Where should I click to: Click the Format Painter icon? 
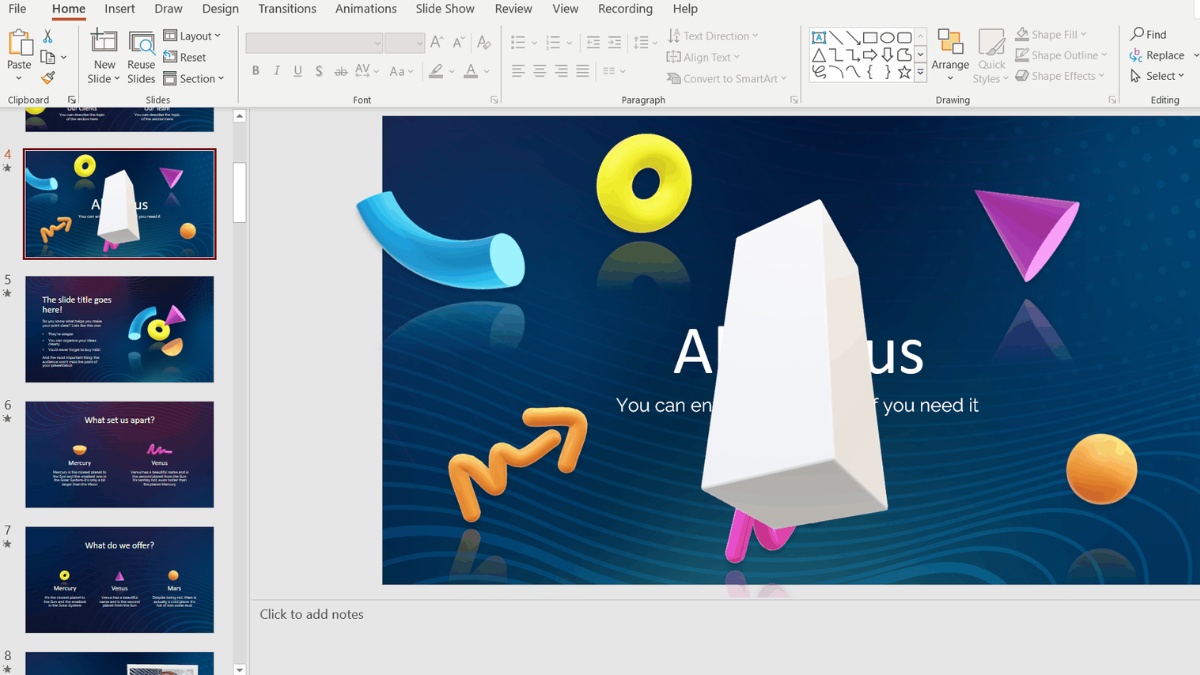(x=46, y=76)
